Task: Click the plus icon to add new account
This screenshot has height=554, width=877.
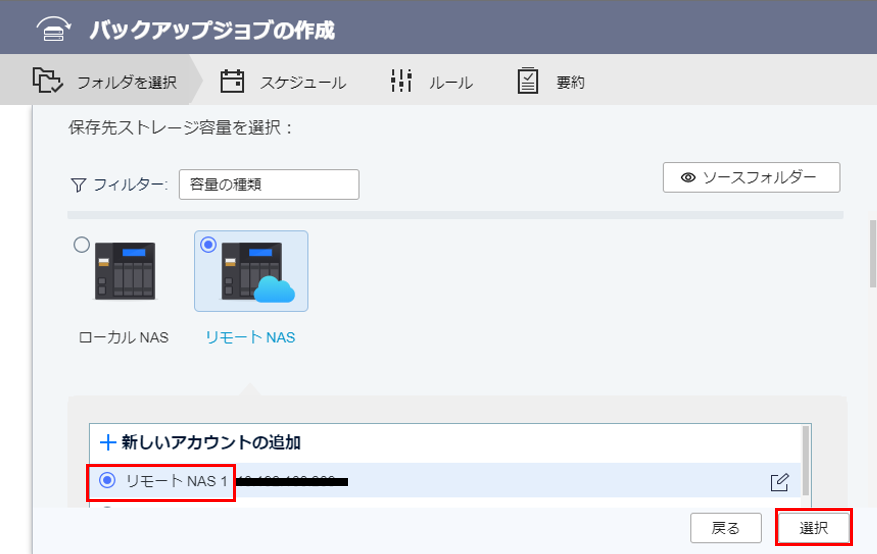Action: [x=107, y=441]
